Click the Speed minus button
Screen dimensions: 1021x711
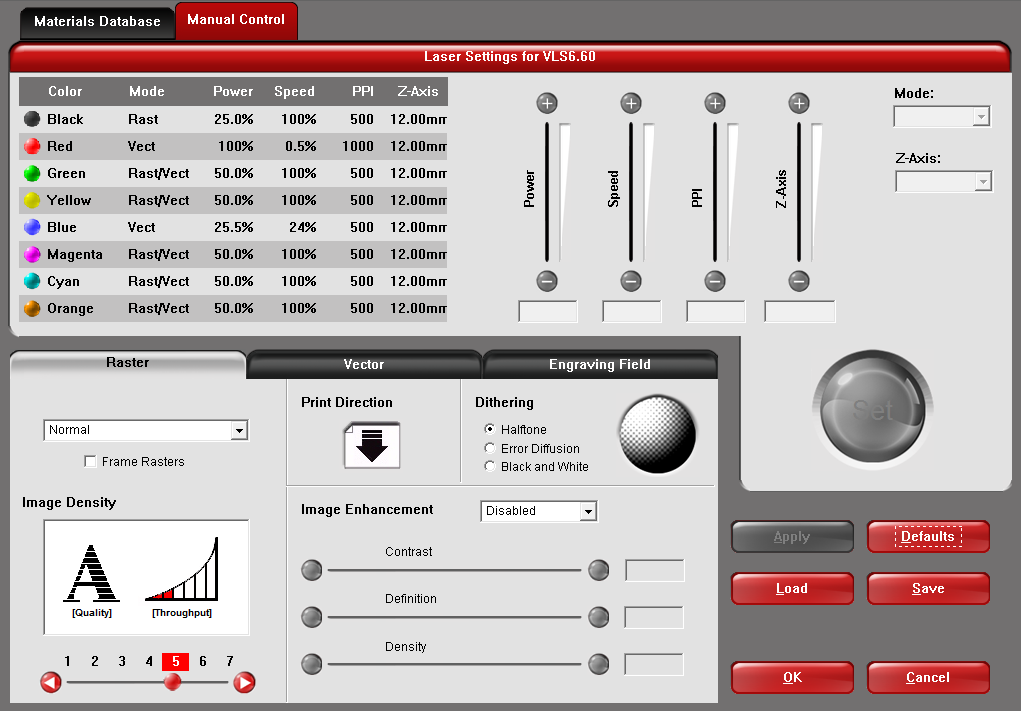point(630,281)
